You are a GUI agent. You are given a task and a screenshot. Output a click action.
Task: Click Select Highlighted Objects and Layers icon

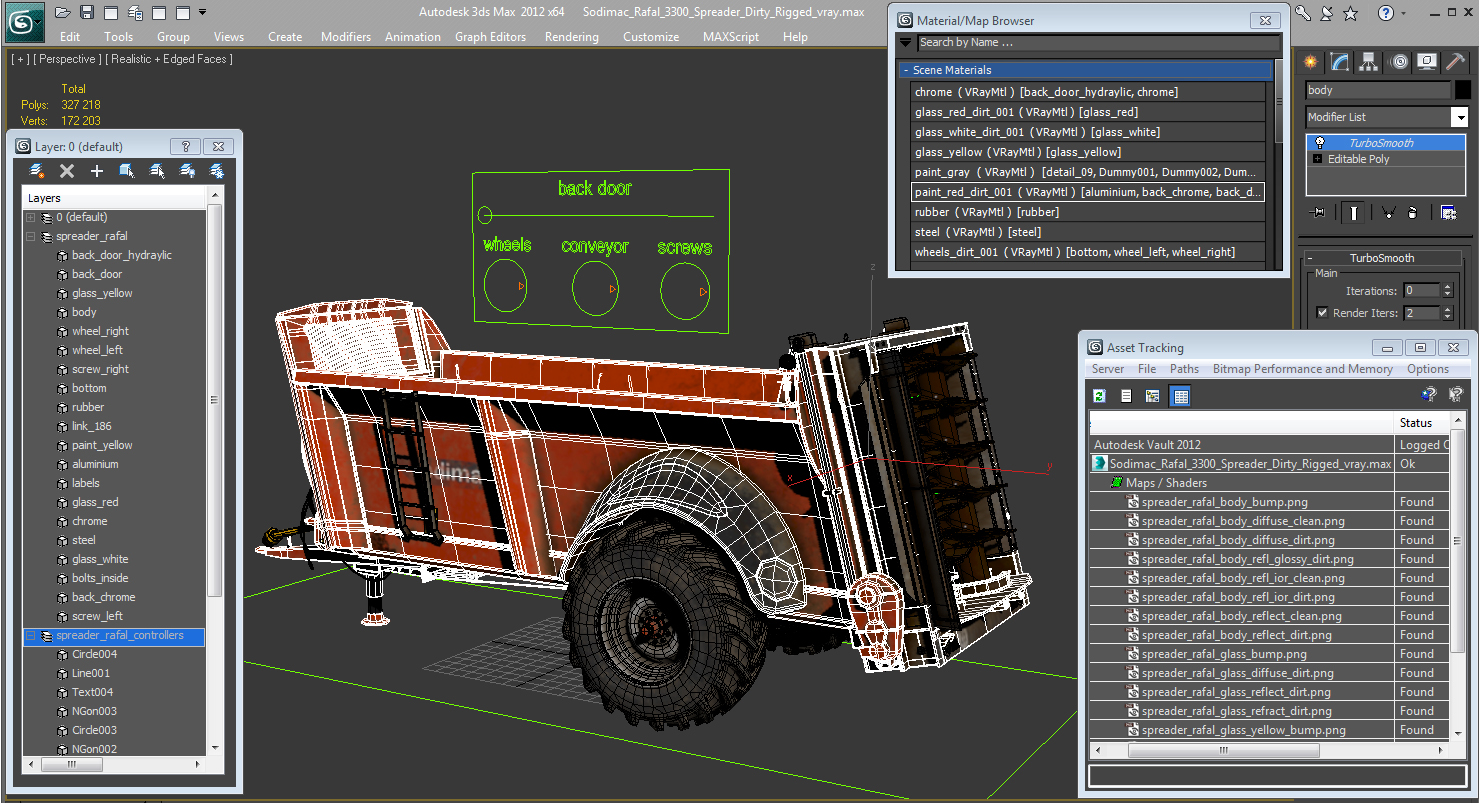coord(127,171)
